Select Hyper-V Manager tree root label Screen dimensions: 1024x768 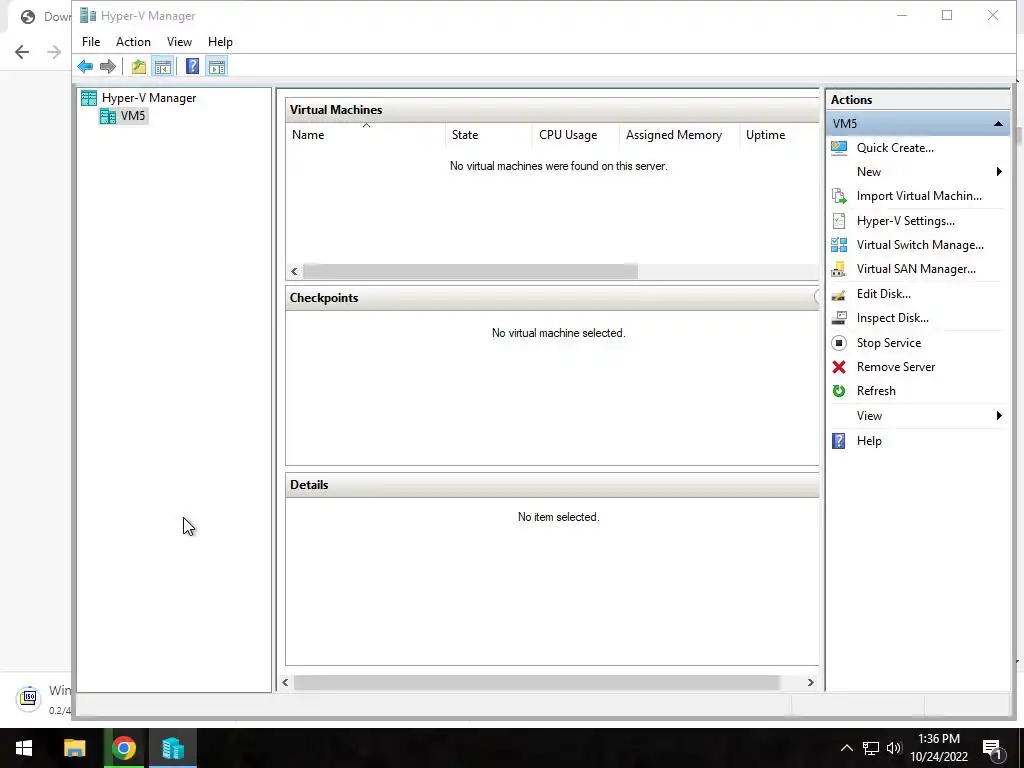tap(149, 98)
